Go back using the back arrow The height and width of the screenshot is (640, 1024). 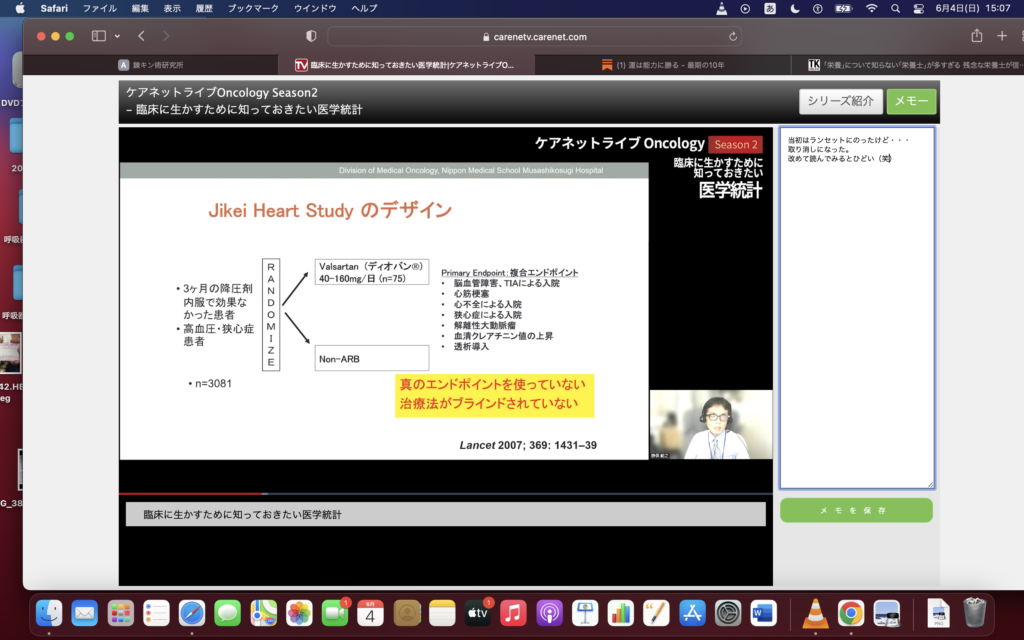click(x=140, y=34)
